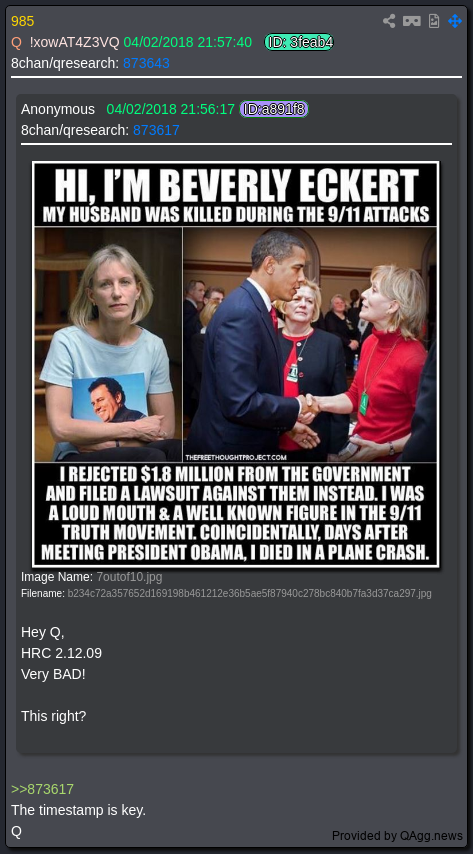Click the Anonymous poster name
The image size is (473, 854).
[x=58, y=109]
